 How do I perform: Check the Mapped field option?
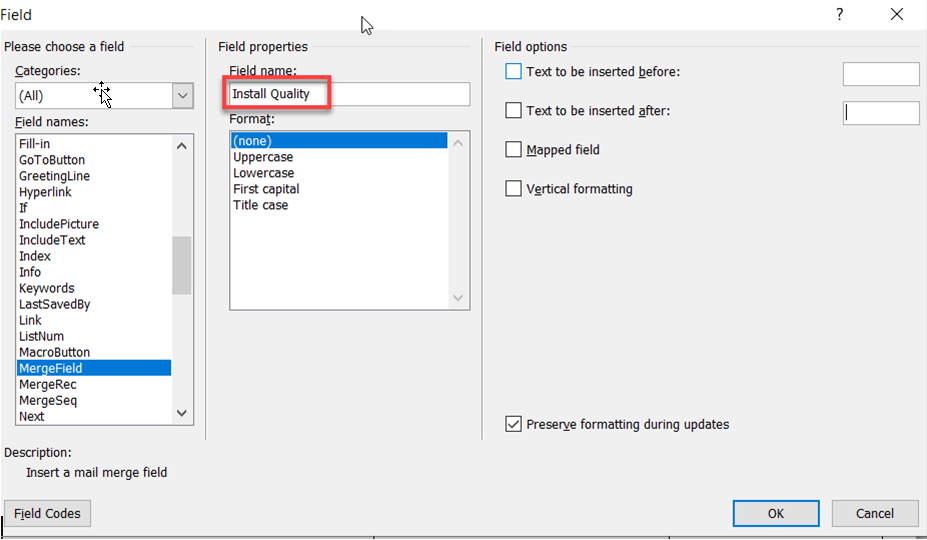tap(514, 150)
